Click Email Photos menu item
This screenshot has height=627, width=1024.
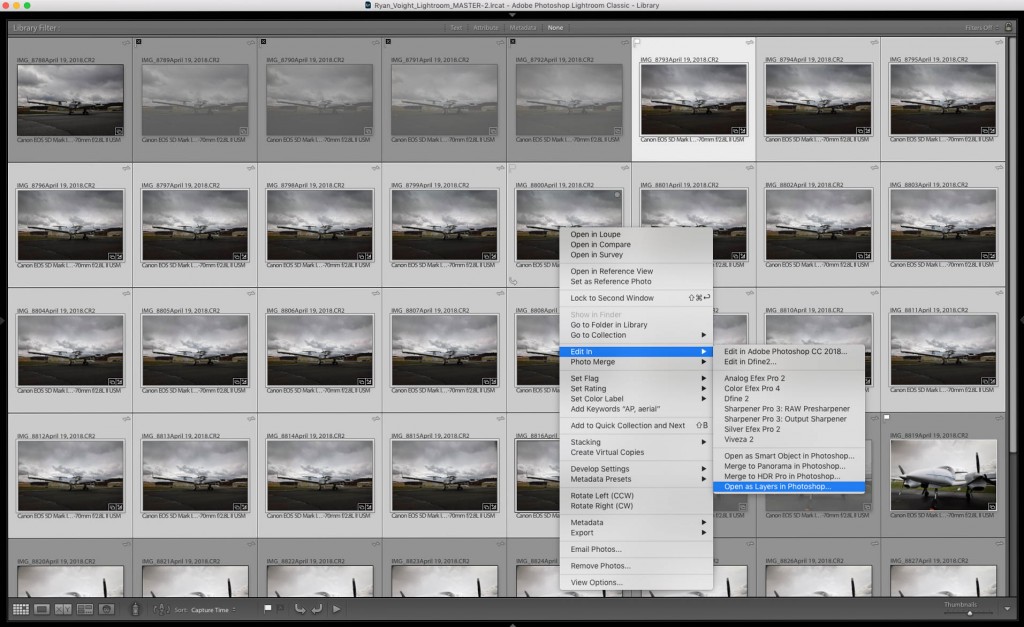pos(636,549)
